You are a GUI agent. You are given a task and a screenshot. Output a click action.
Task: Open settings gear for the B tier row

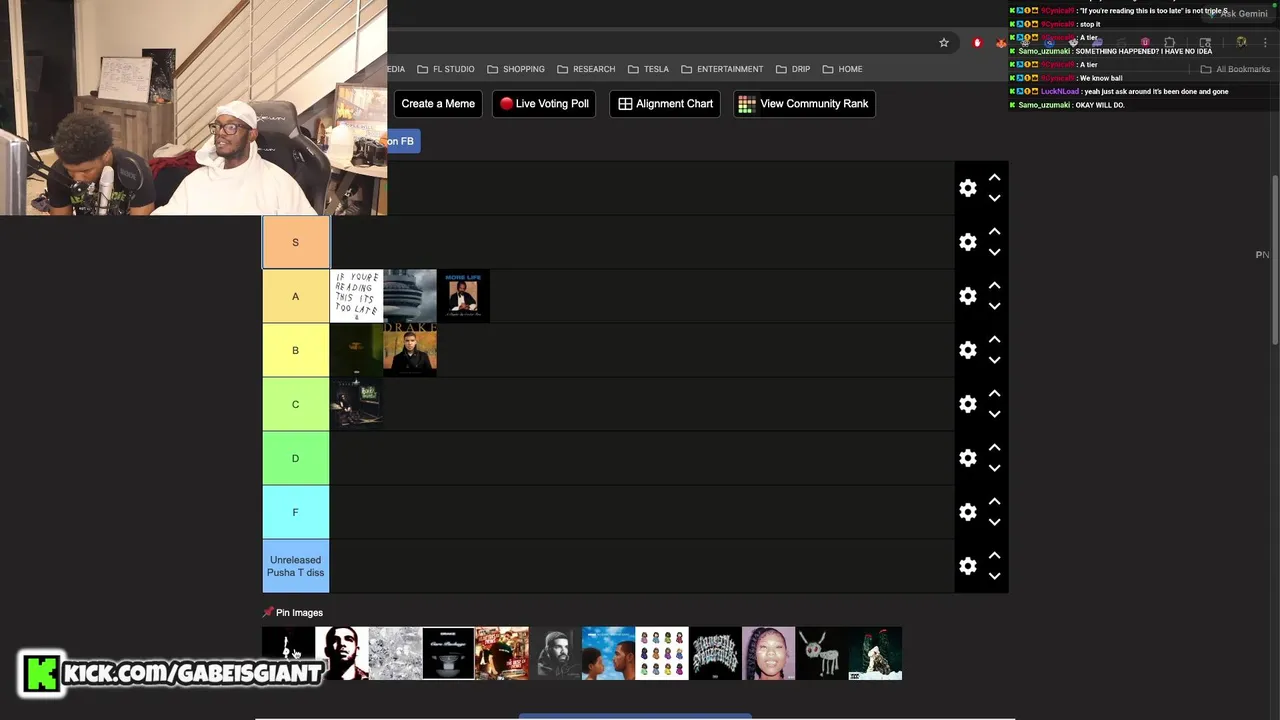968,350
